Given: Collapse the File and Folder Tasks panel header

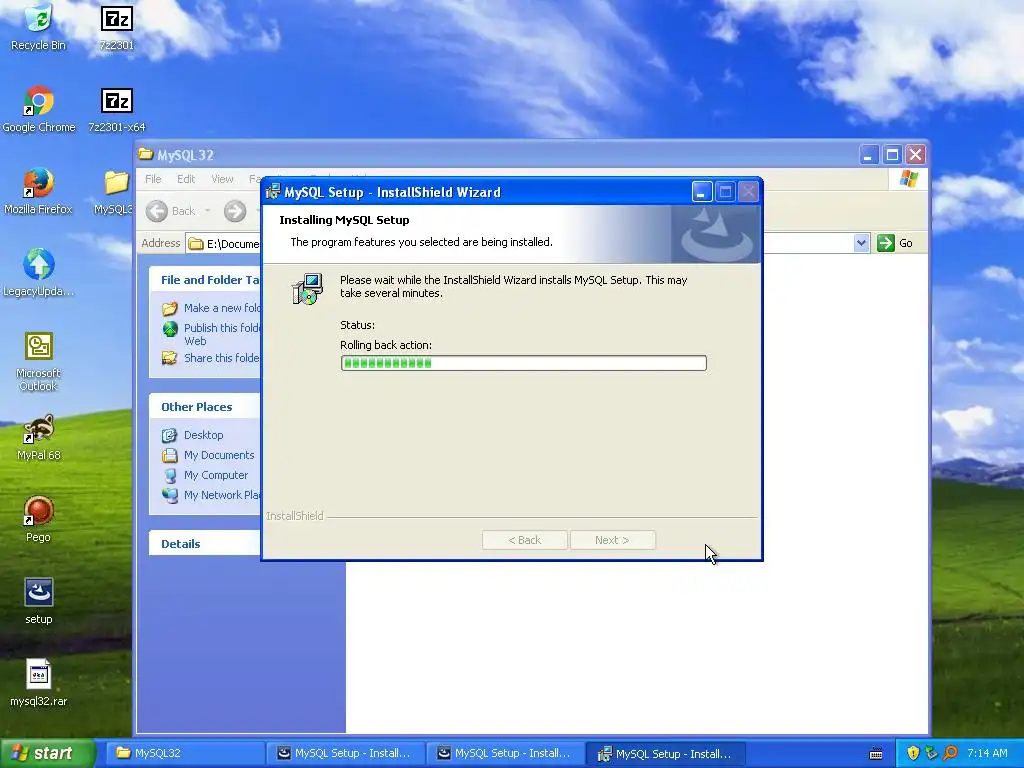Looking at the screenshot, I should (205, 280).
